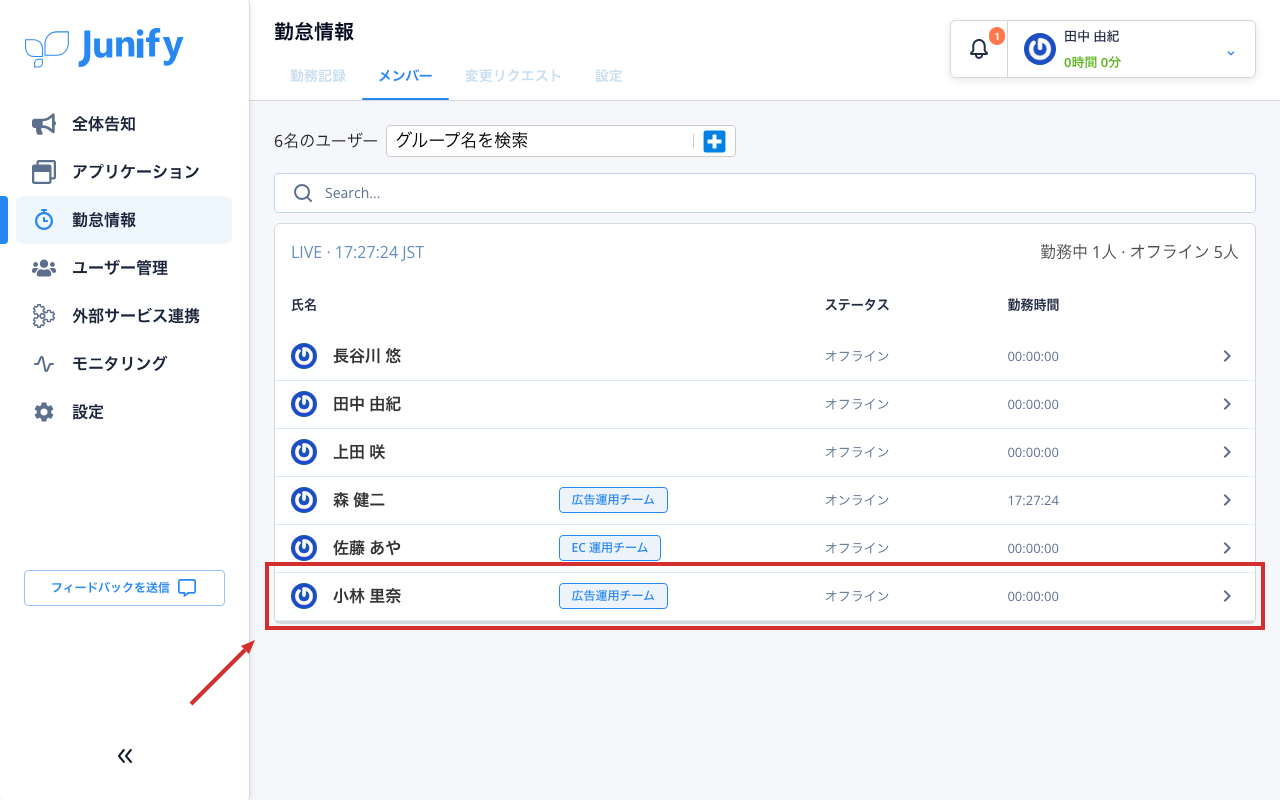The image size is (1280, 800).
Task: Click the avatar icon of 上田 咲
Action: (x=304, y=452)
